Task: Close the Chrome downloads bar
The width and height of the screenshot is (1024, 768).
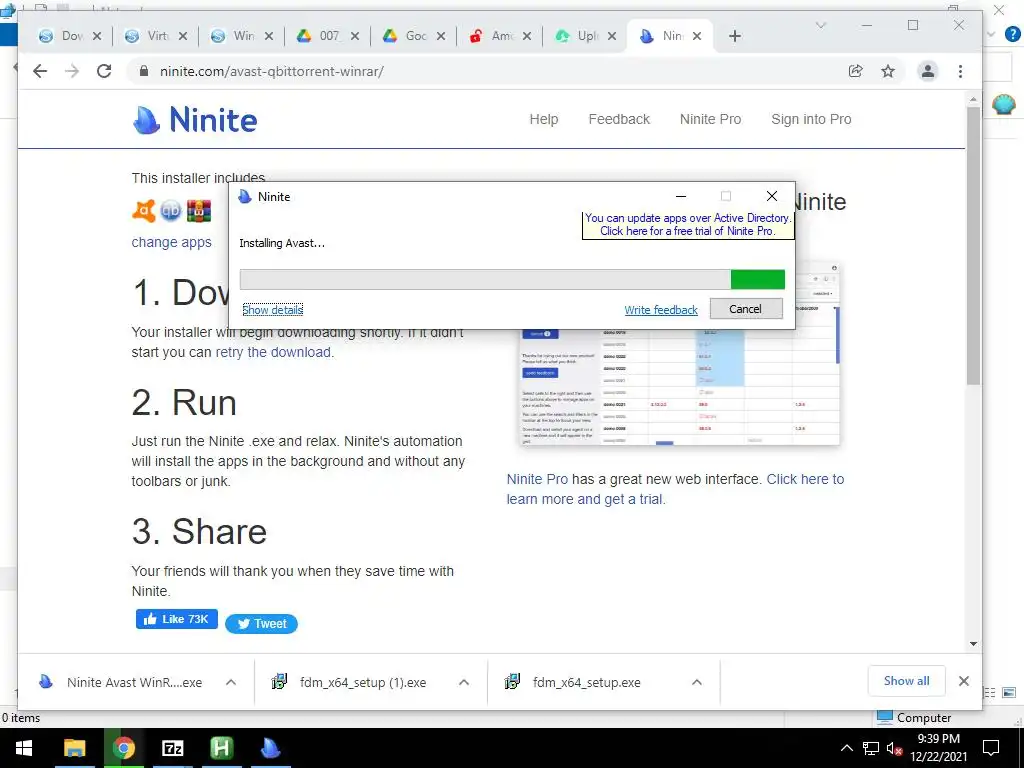Action: coord(964,681)
